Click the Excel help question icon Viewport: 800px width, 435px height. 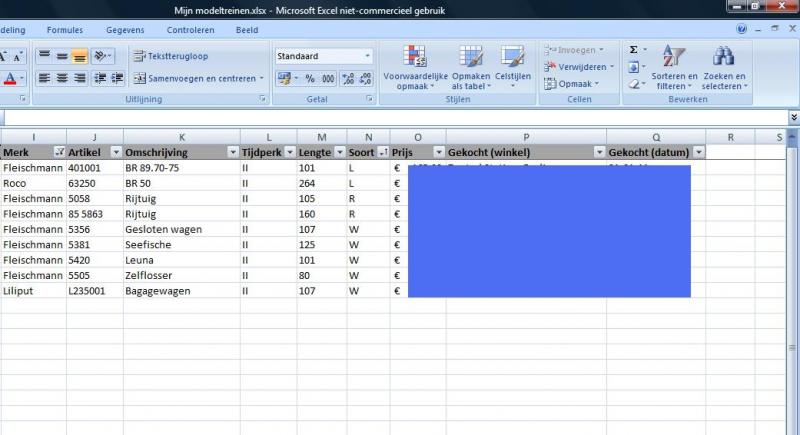coord(741,29)
